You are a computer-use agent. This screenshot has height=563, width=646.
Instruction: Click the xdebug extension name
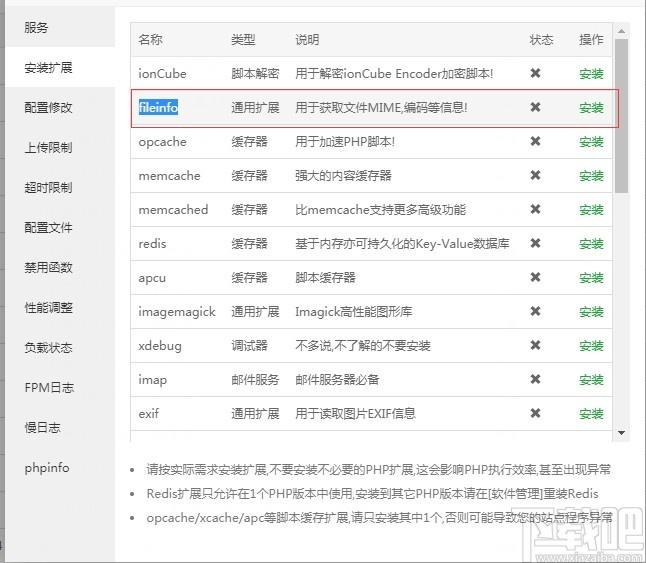tap(160, 346)
